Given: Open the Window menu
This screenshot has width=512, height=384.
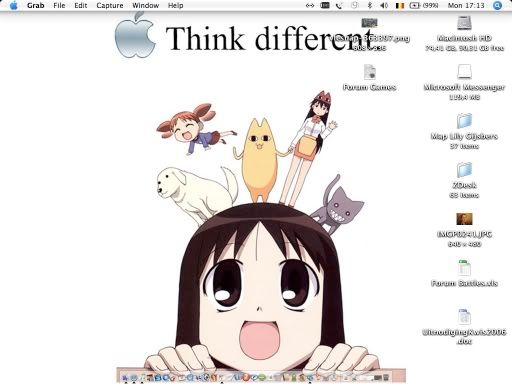Looking at the screenshot, I should pyautogui.click(x=145, y=5).
